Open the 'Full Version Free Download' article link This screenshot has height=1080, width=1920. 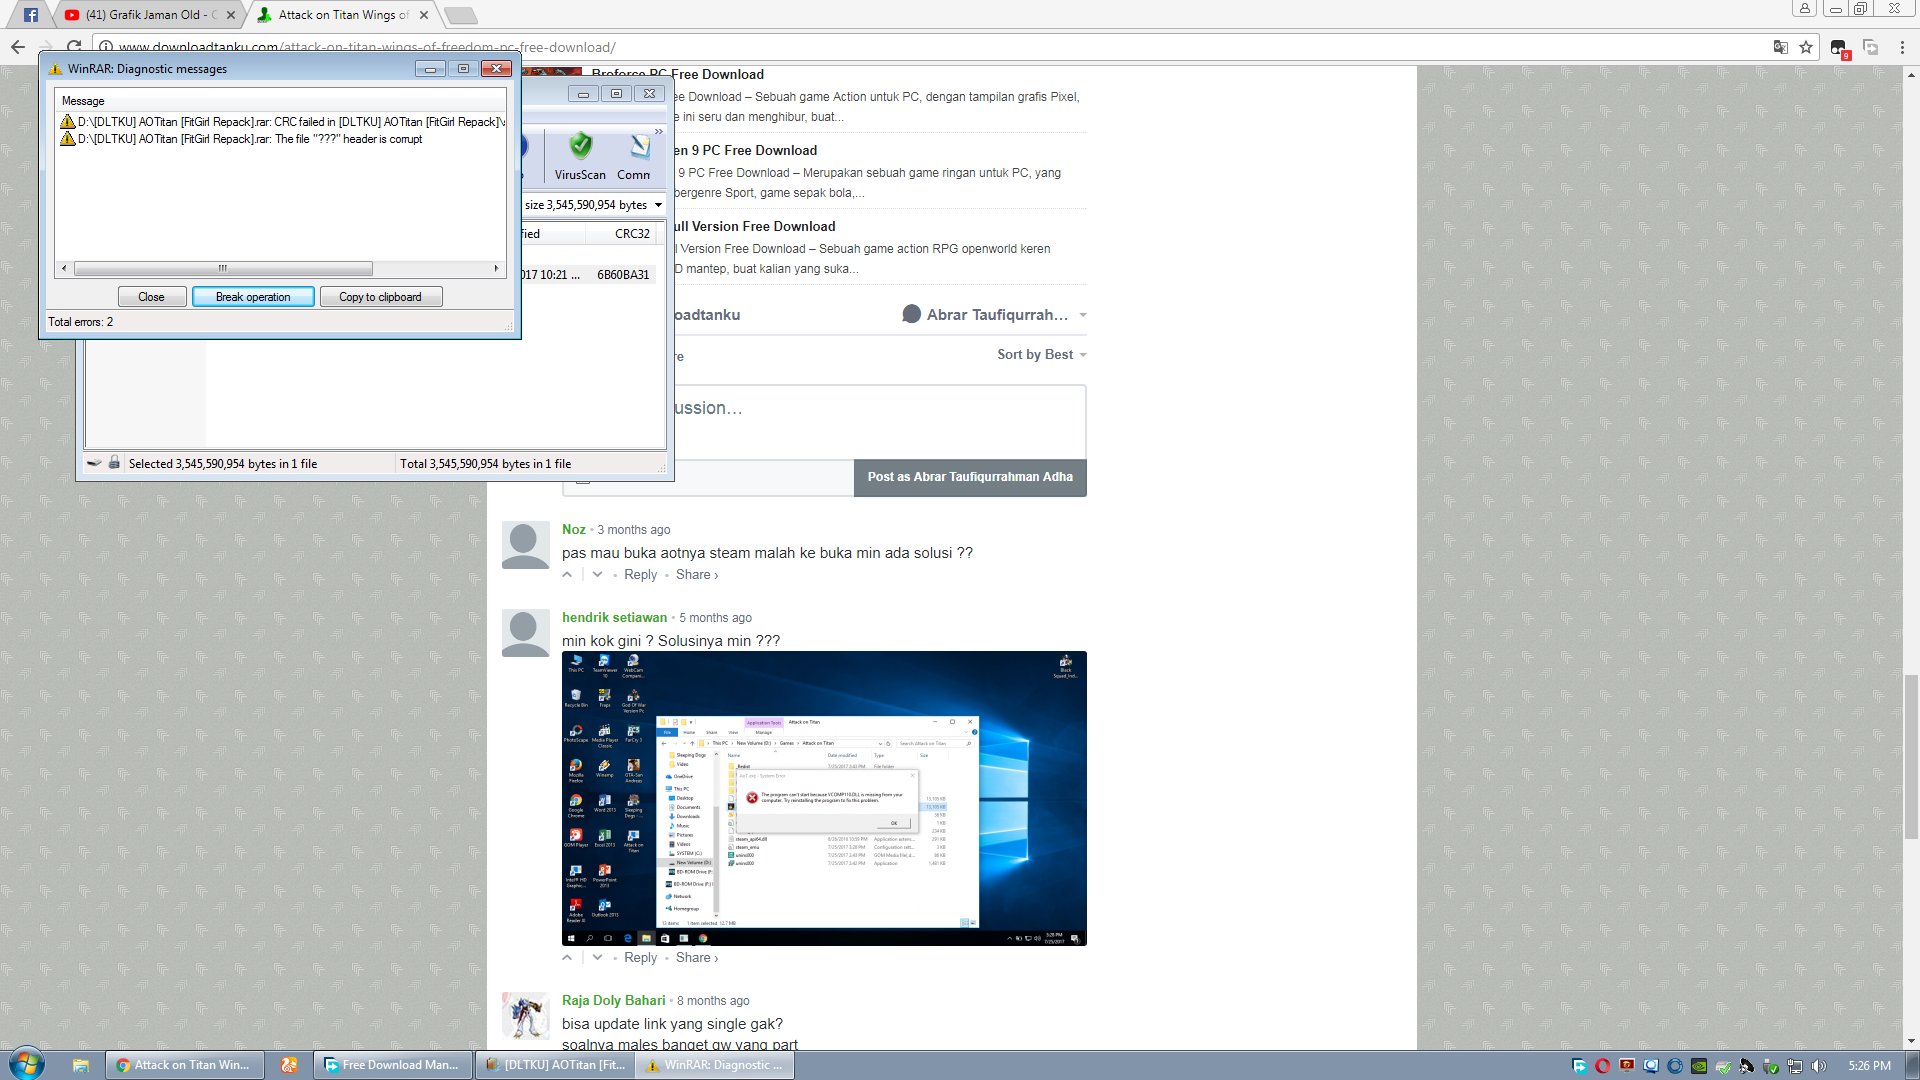point(753,226)
